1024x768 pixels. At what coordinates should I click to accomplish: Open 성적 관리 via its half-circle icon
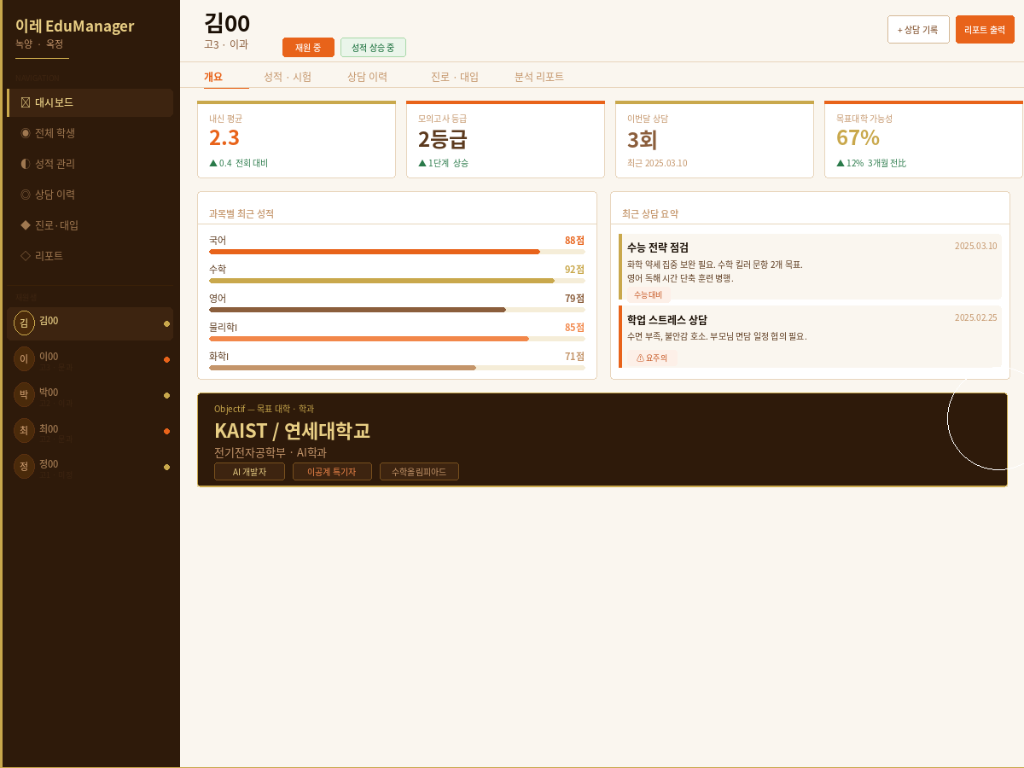(26, 164)
